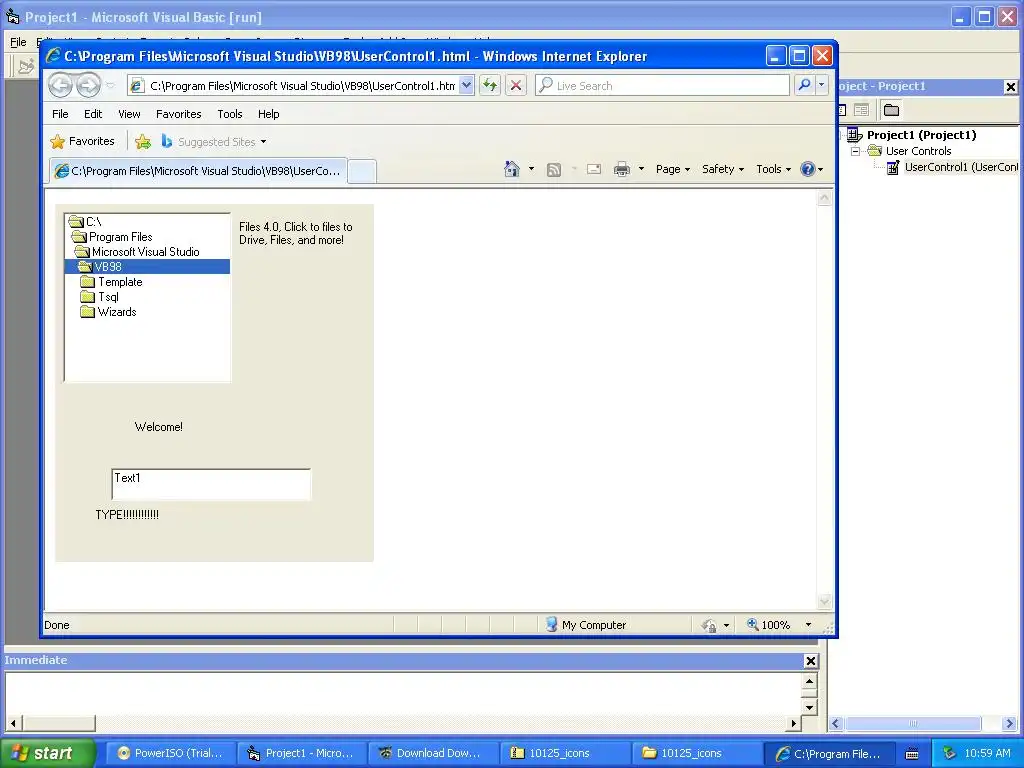This screenshot has height=768, width=1024.
Task: Print the page with the printer icon
Action: tap(622, 169)
